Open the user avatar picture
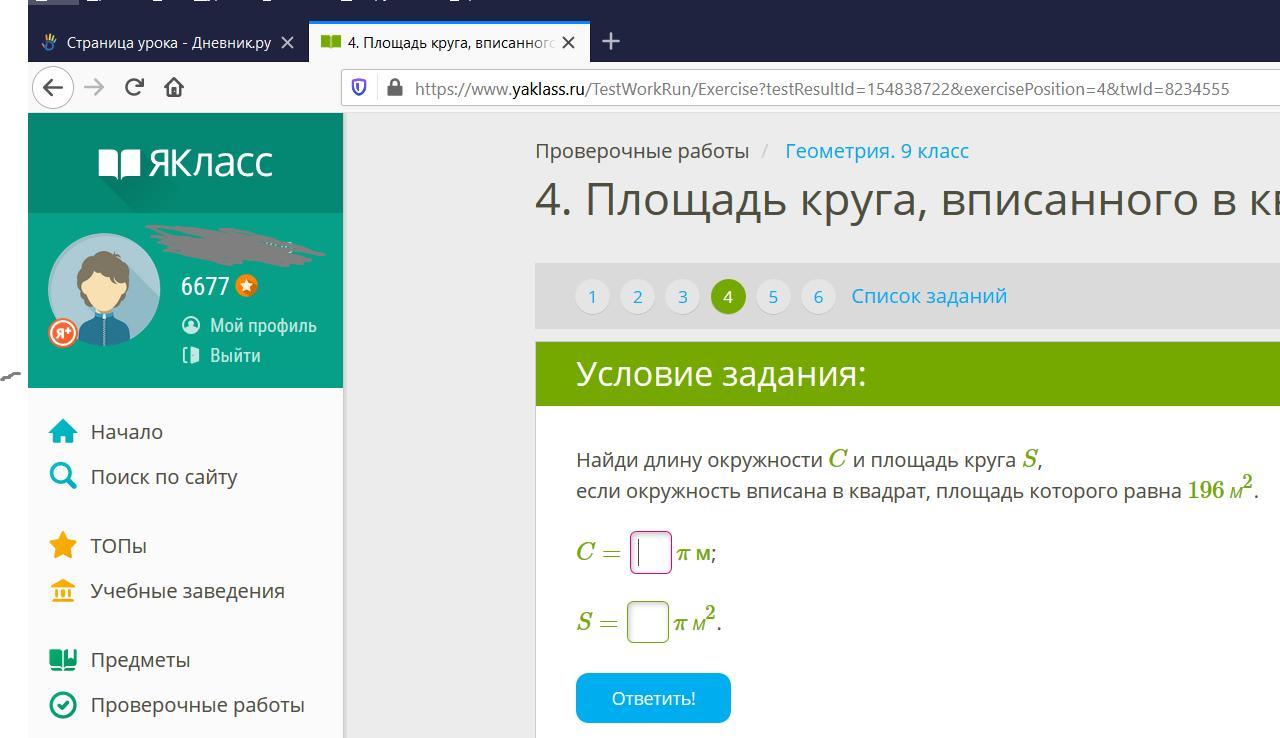The width and height of the screenshot is (1280, 738). point(104,290)
